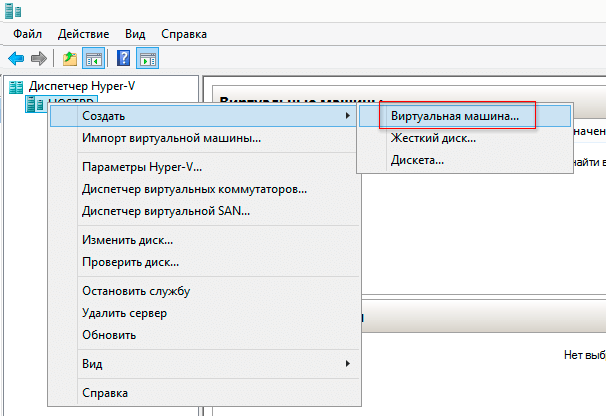This screenshot has width=606, height=416.
Task: Open the Вид menu in menu bar
Action: click(x=135, y=34)
